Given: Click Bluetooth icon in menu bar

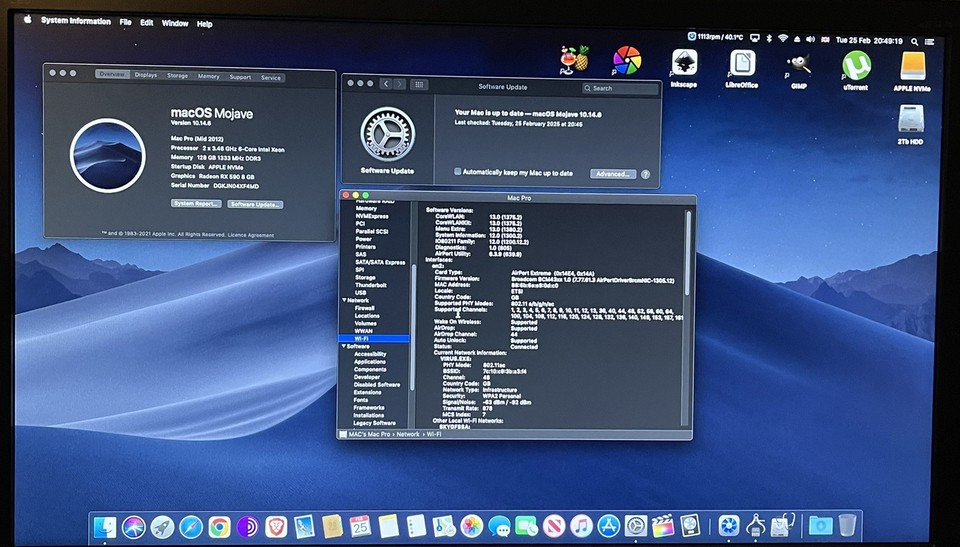Looking at the screenshot, I should pyautogui.click(x=770, y=38).
